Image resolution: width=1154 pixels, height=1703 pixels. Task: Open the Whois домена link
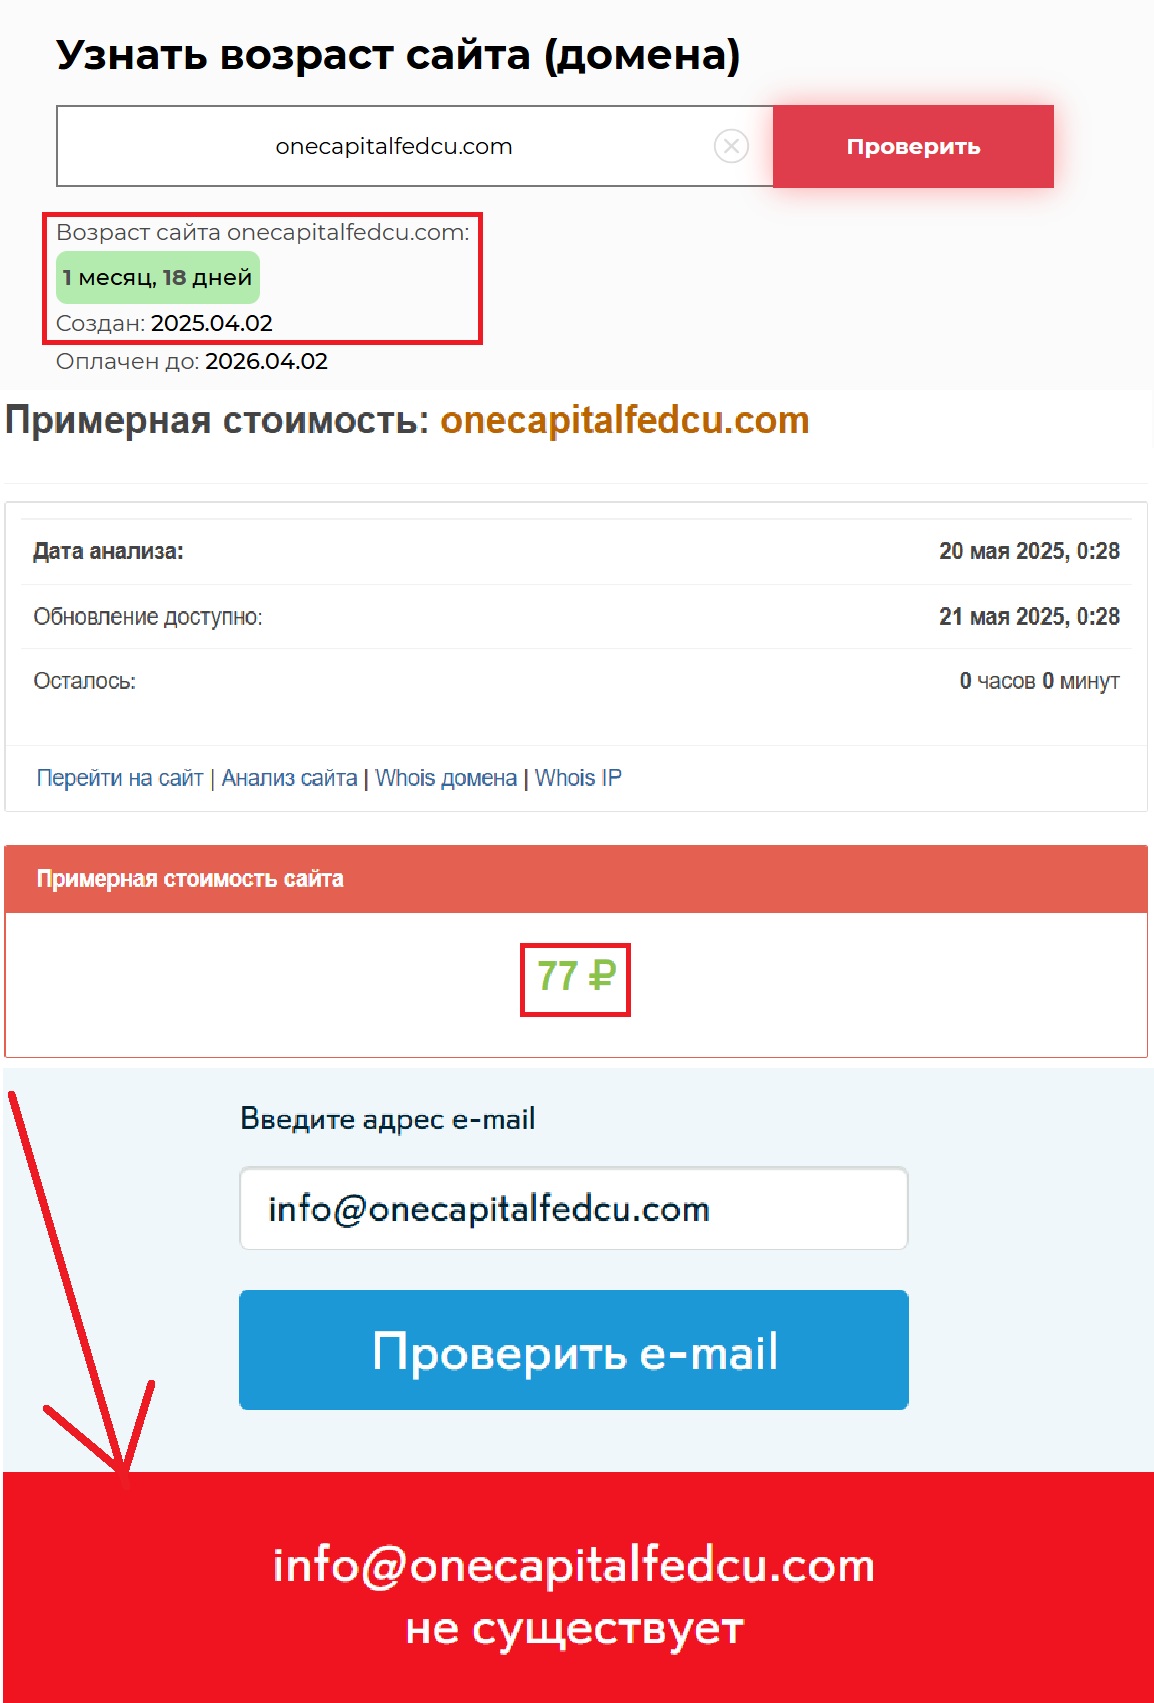pyautogui.click(x=446, y=778)
